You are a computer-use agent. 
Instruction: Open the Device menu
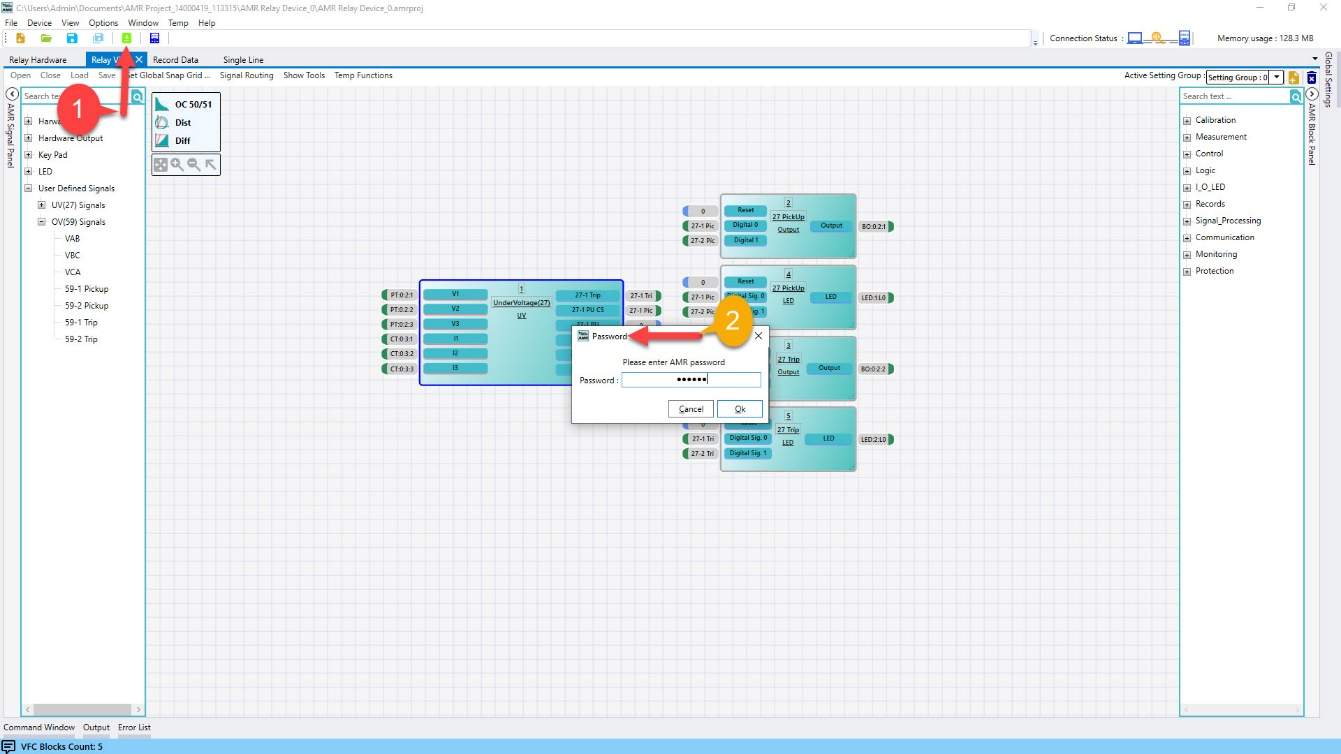point(39,23)
